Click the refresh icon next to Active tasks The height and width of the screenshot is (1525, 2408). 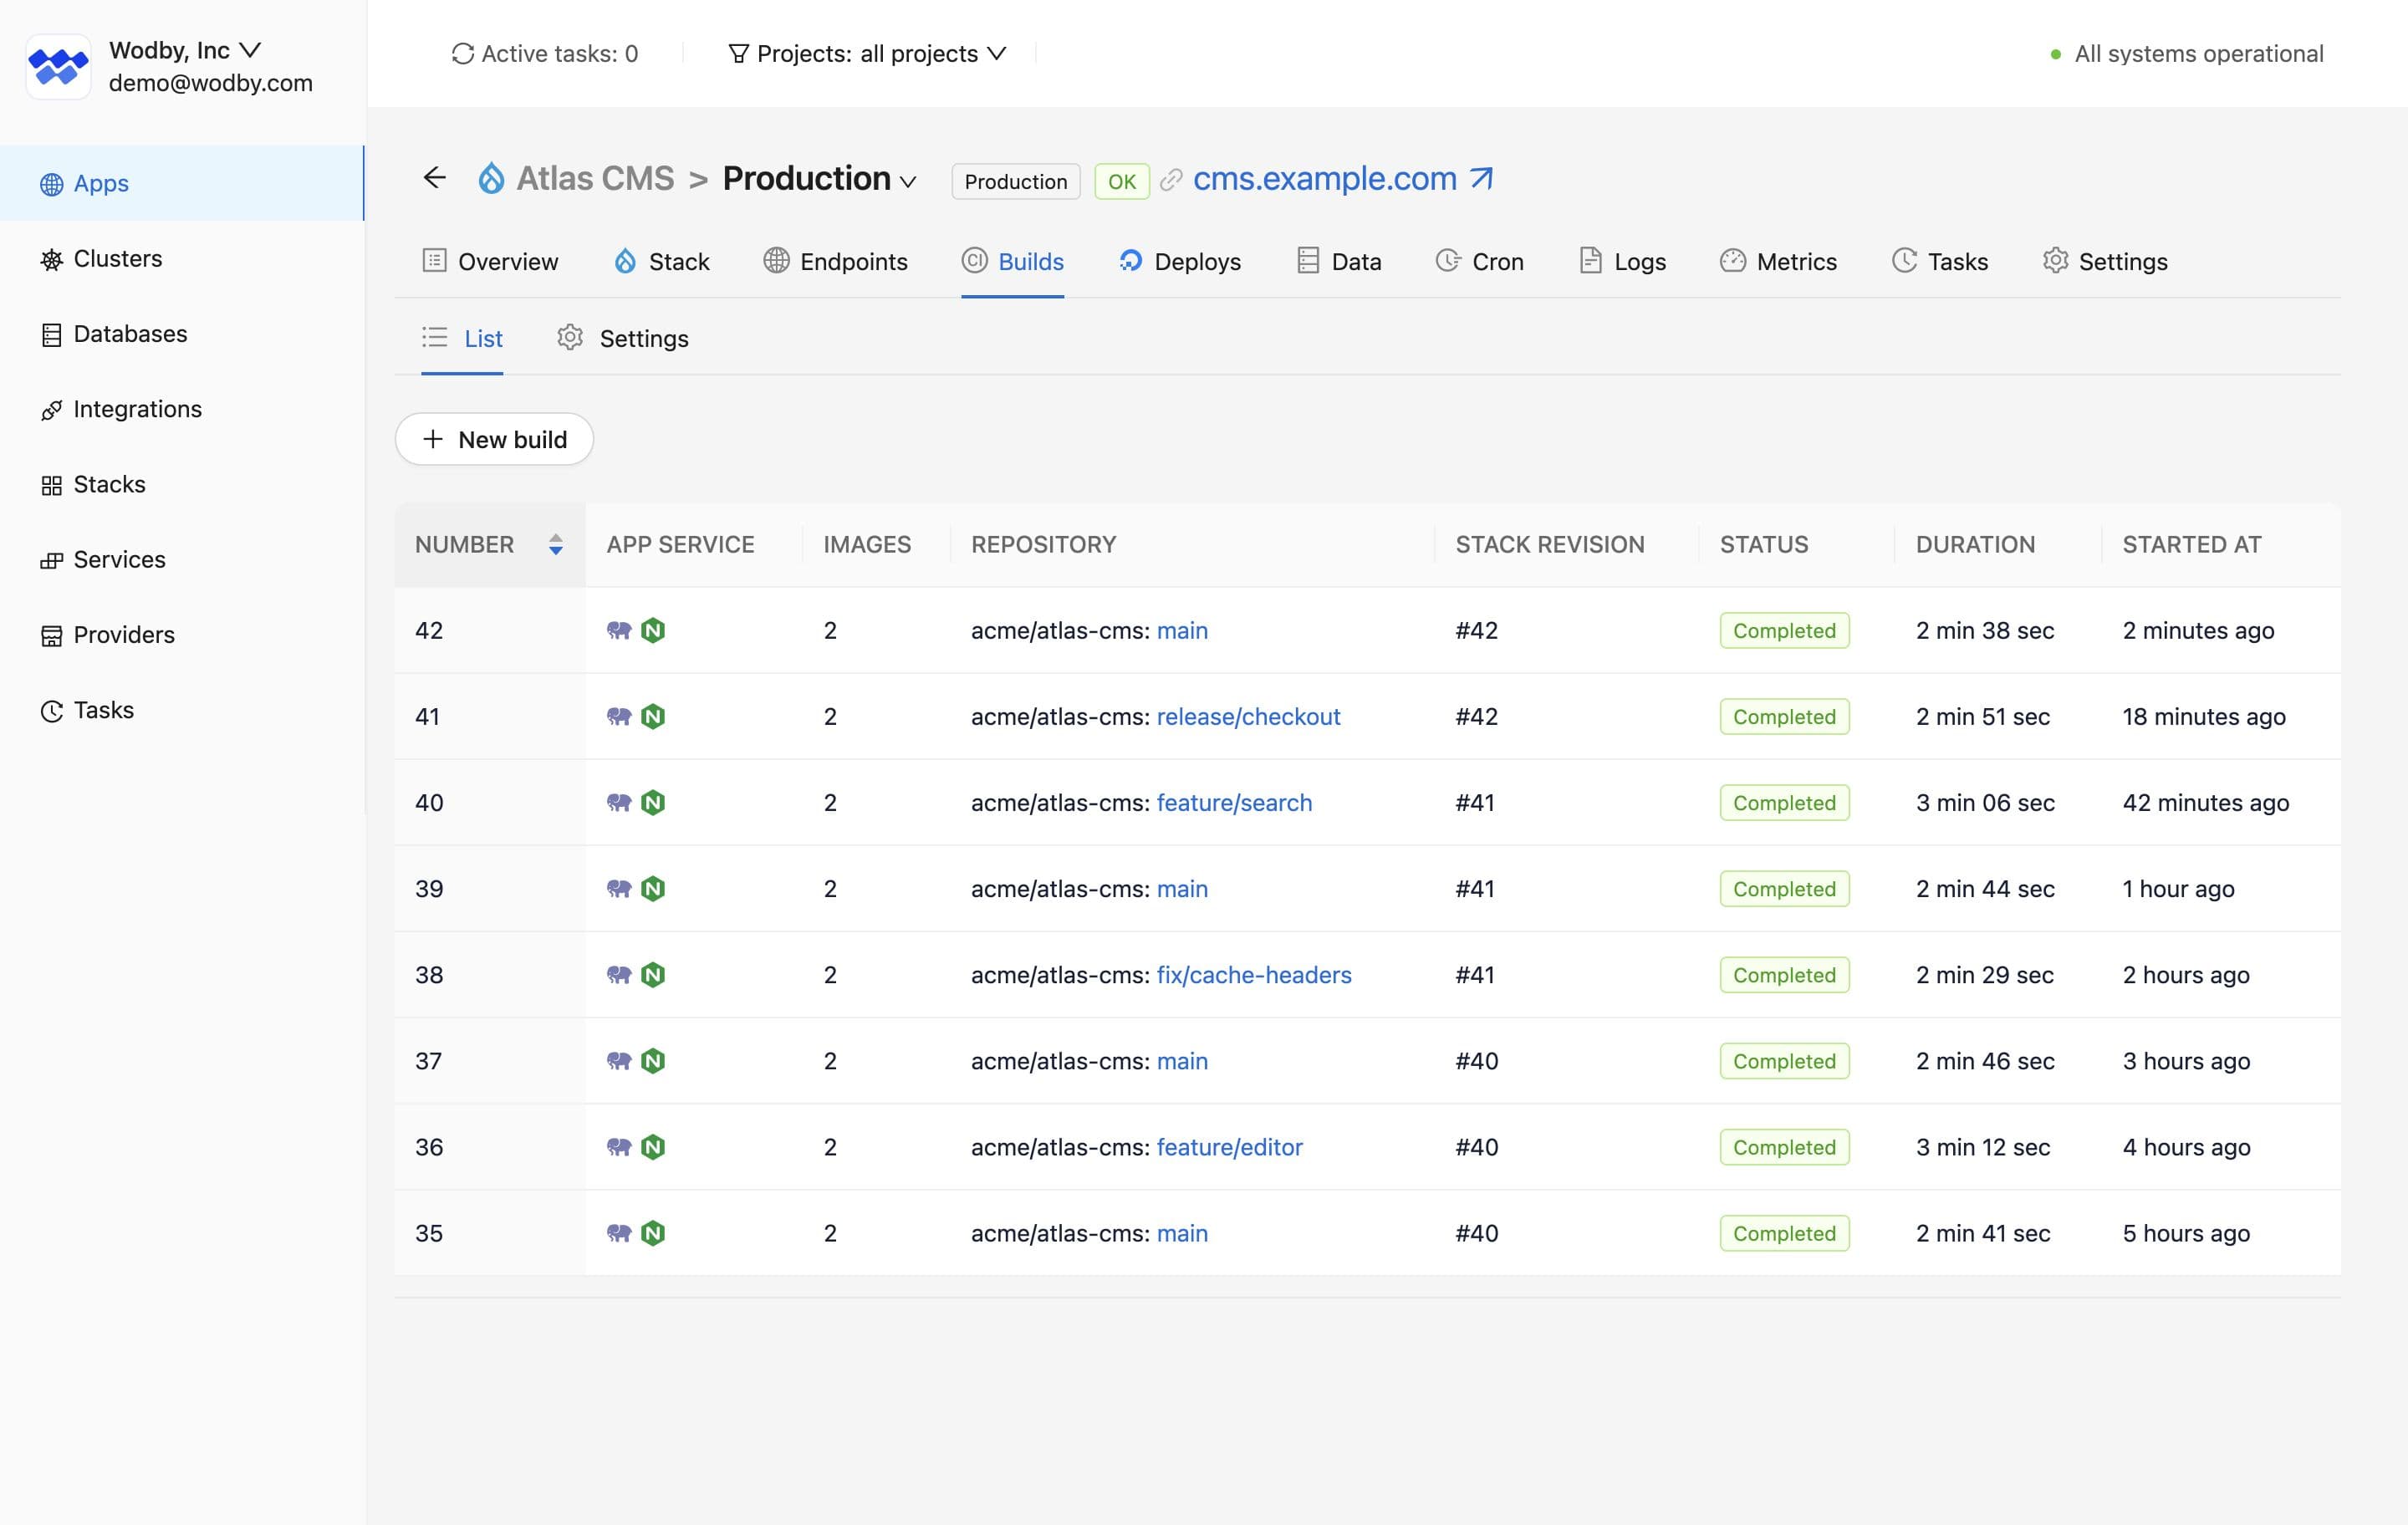pos(462,54)
